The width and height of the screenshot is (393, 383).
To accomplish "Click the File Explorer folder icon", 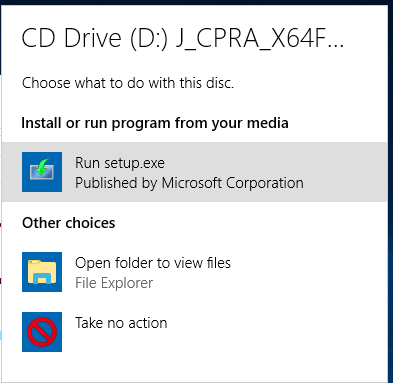I will 42,272.
